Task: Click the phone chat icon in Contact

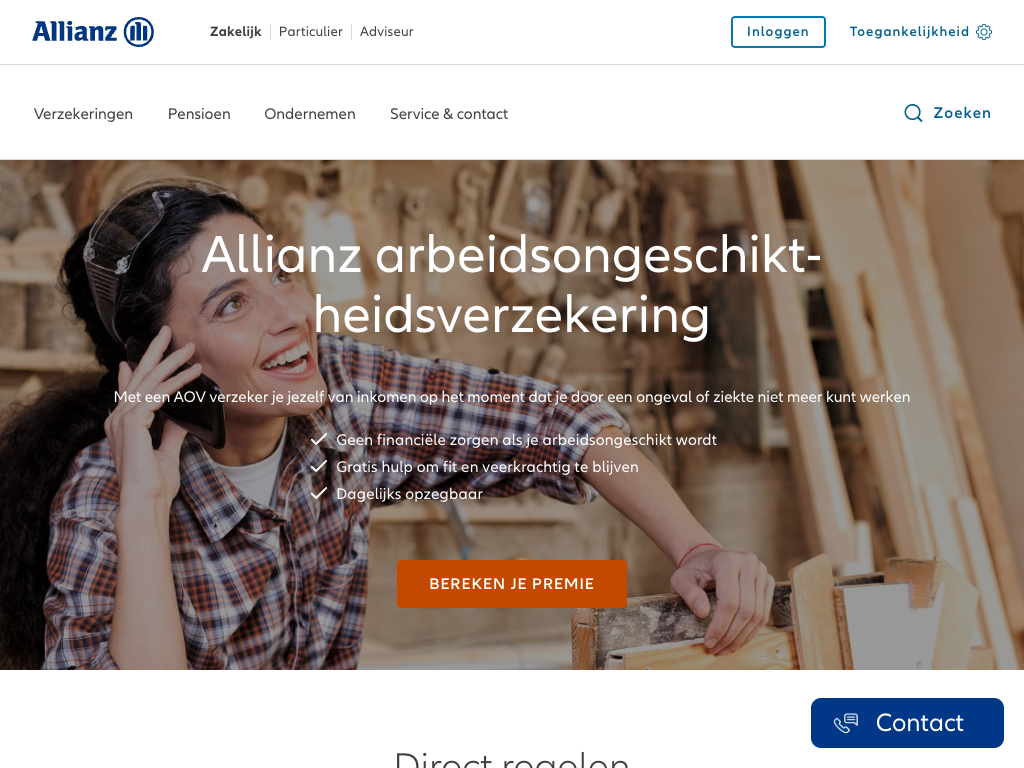Action: 846,723
